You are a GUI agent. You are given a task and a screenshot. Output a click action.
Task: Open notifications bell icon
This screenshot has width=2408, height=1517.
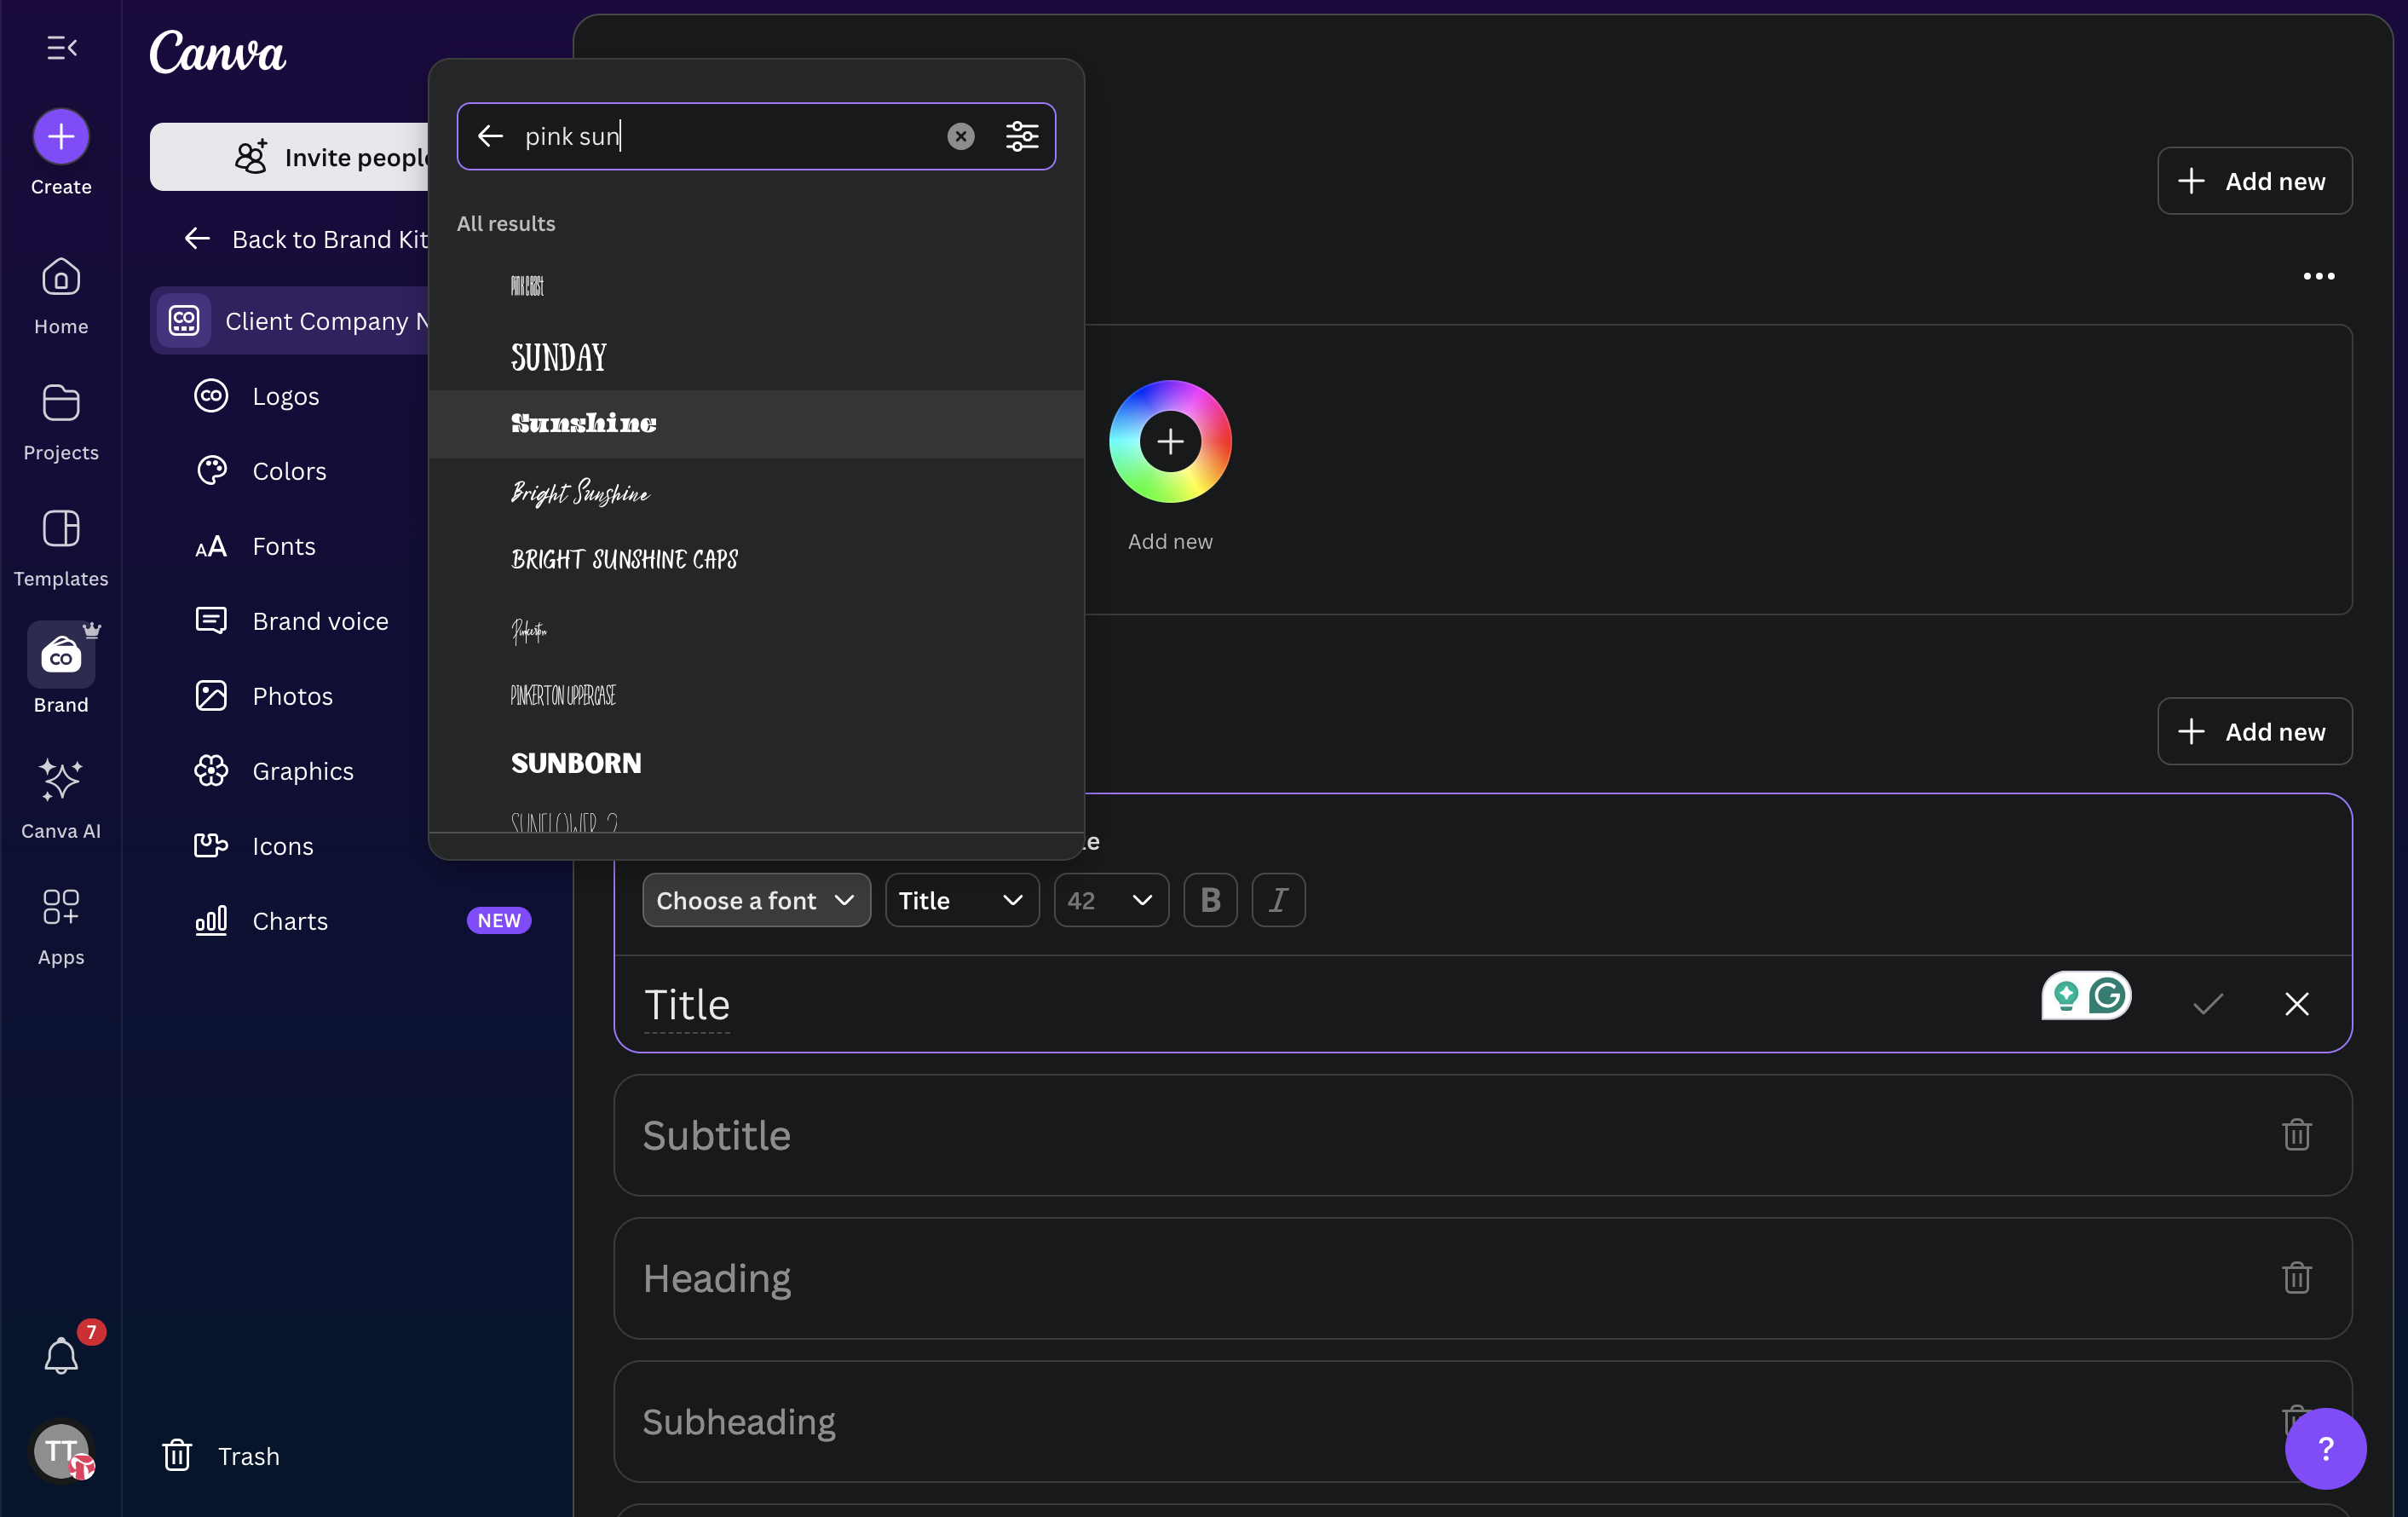(61, 1356)
